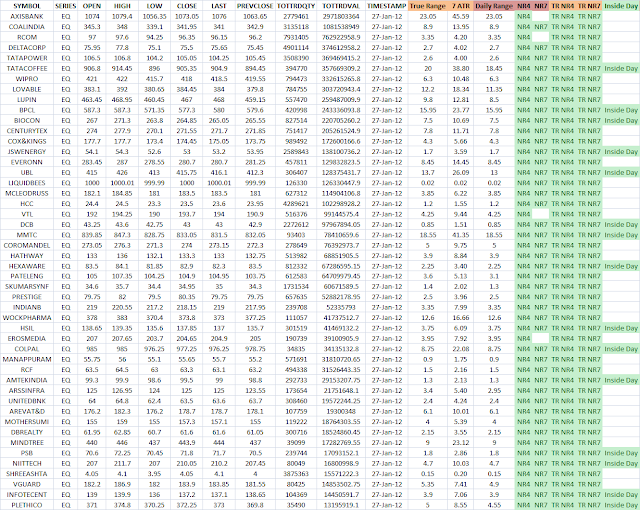Select the LOW column header
The image size is (640, 510).
[154, 6]
